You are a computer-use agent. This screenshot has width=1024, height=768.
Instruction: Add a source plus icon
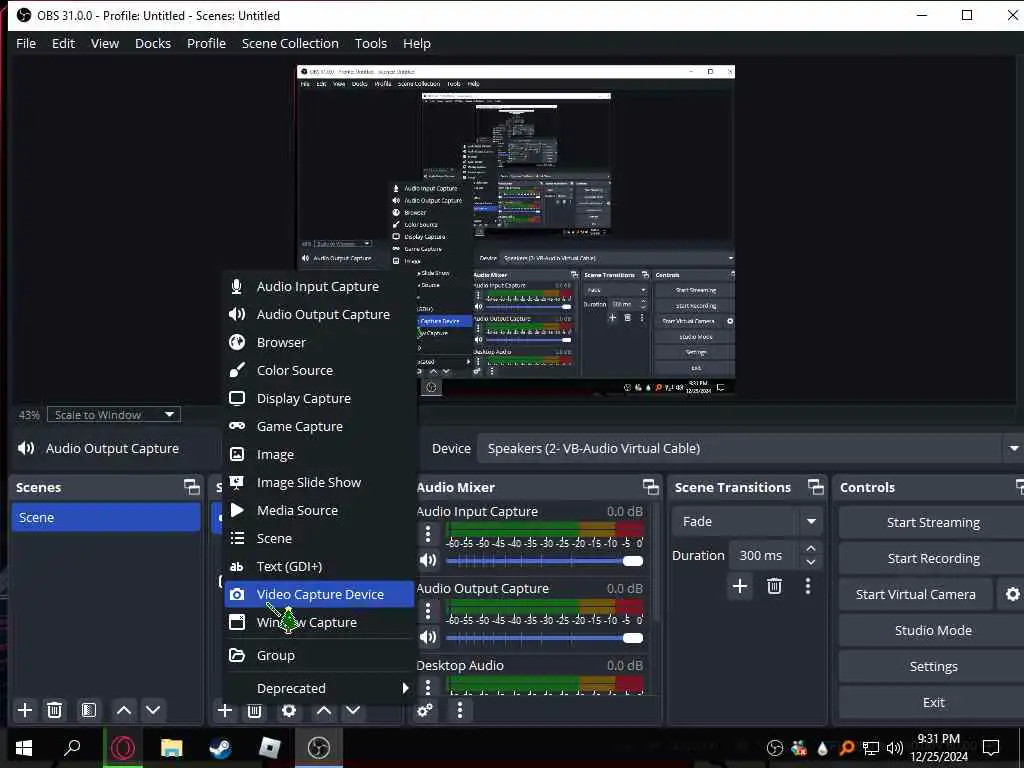point(225,710)
